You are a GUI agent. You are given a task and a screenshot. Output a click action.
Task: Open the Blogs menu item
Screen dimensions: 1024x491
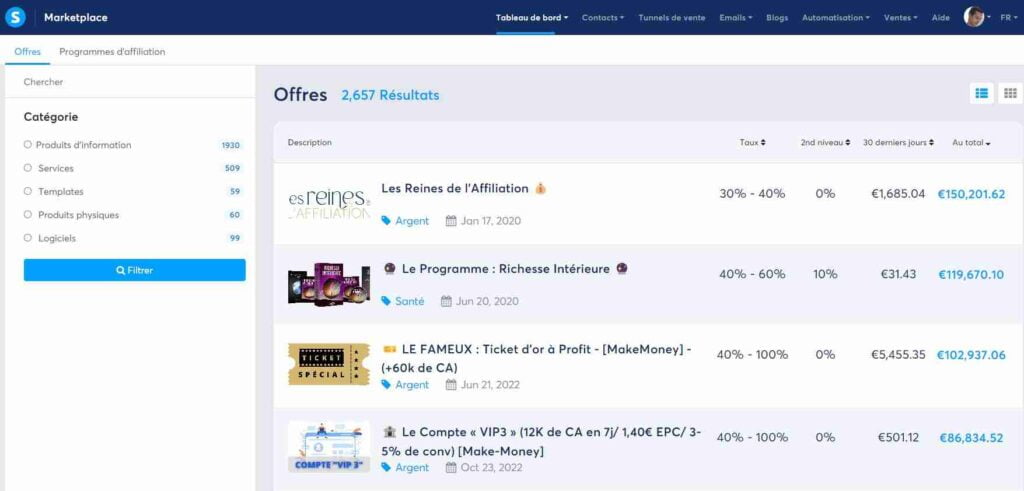[x=776, y=18]
